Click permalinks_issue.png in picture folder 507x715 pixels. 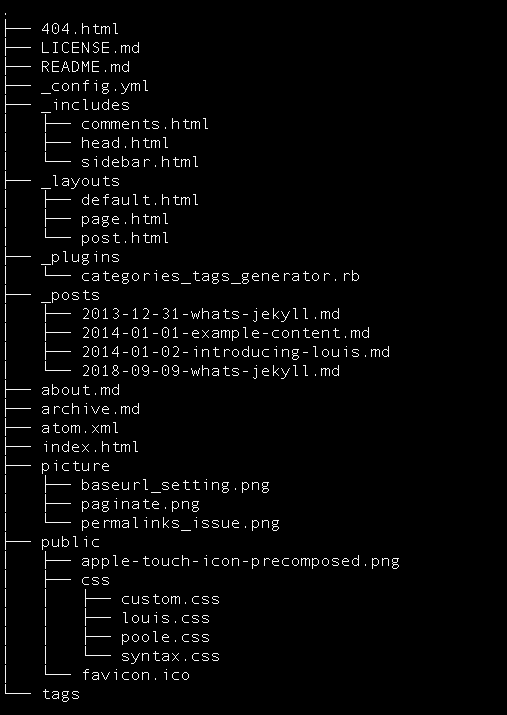181,523
